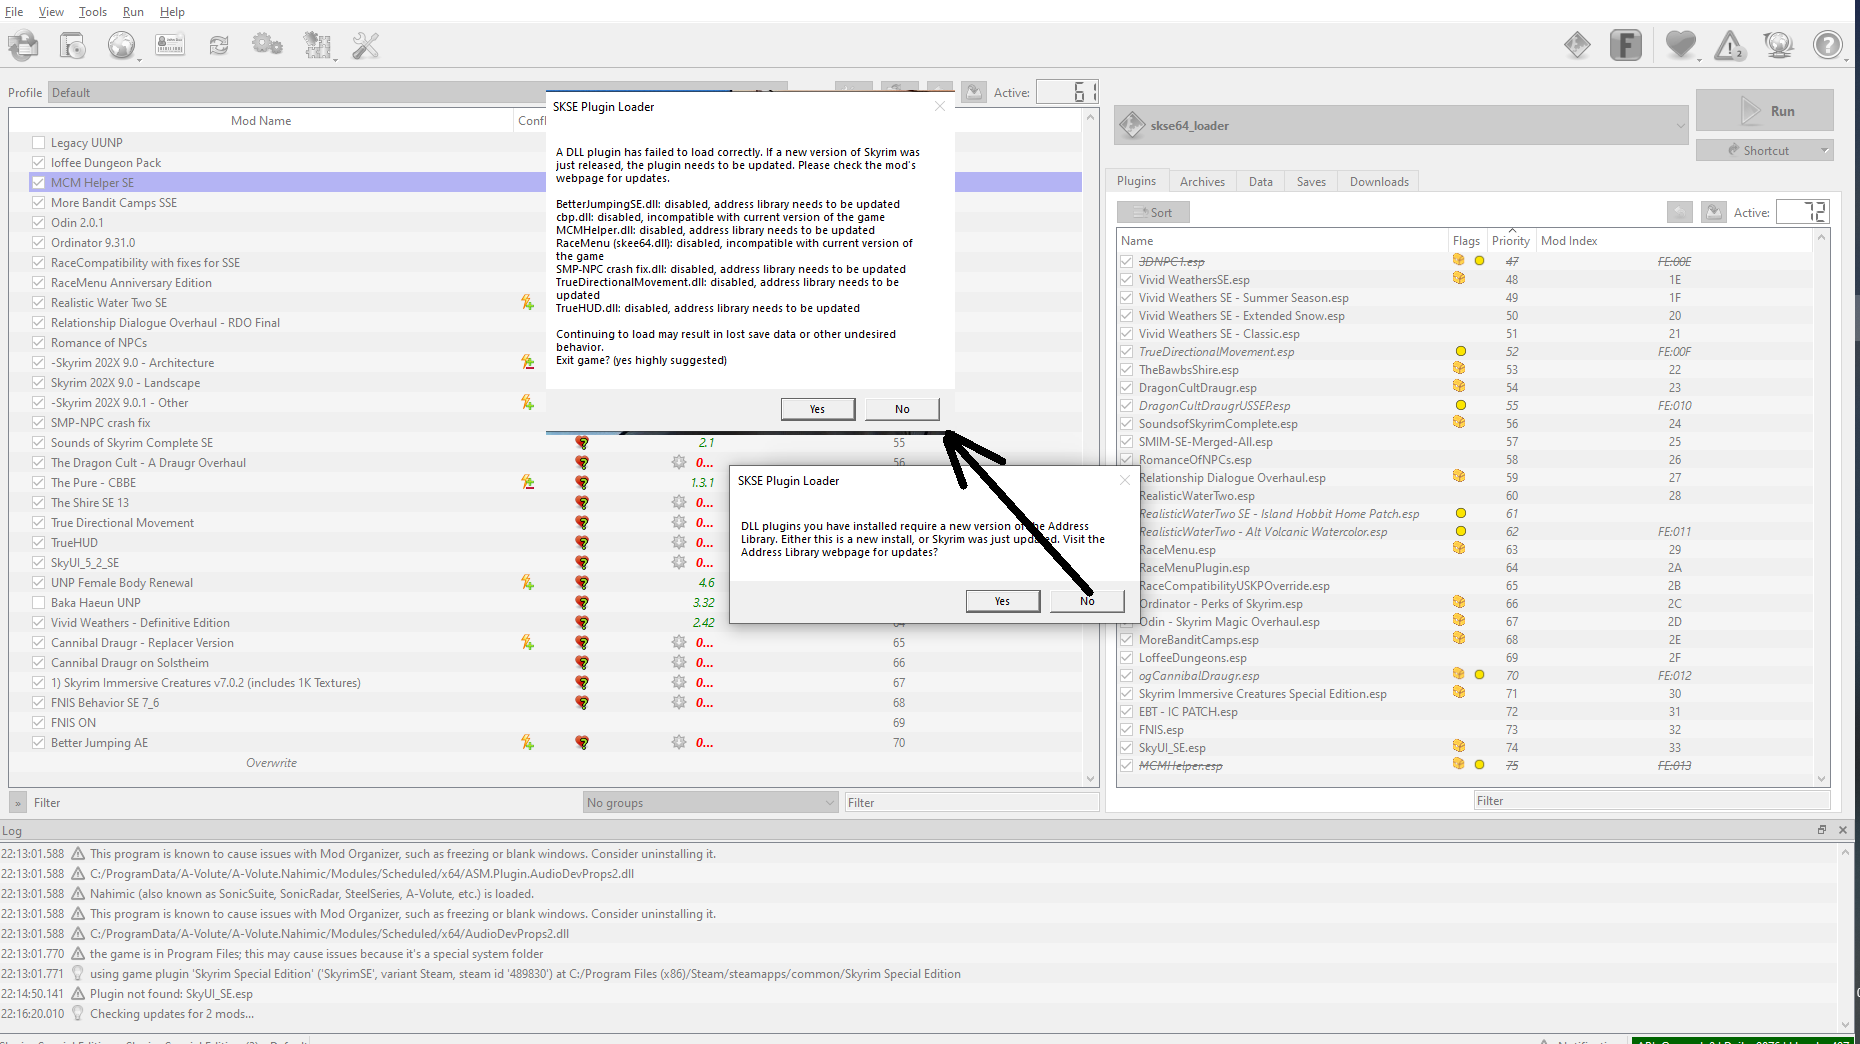This screenshot has width=1860, height=1044.
Task: Expand the Shortcut button dropdown arrow
Action: coord(1825,150)
